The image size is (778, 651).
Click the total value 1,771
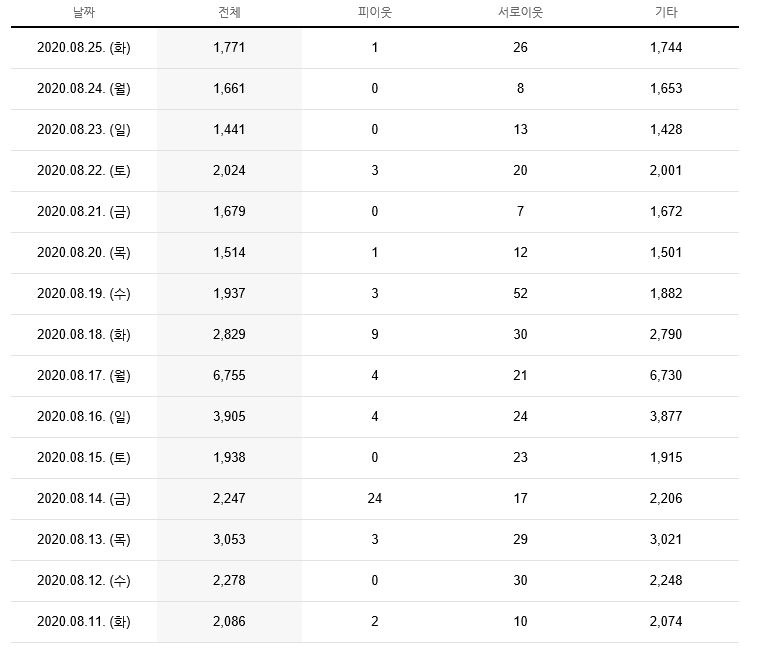229,48
